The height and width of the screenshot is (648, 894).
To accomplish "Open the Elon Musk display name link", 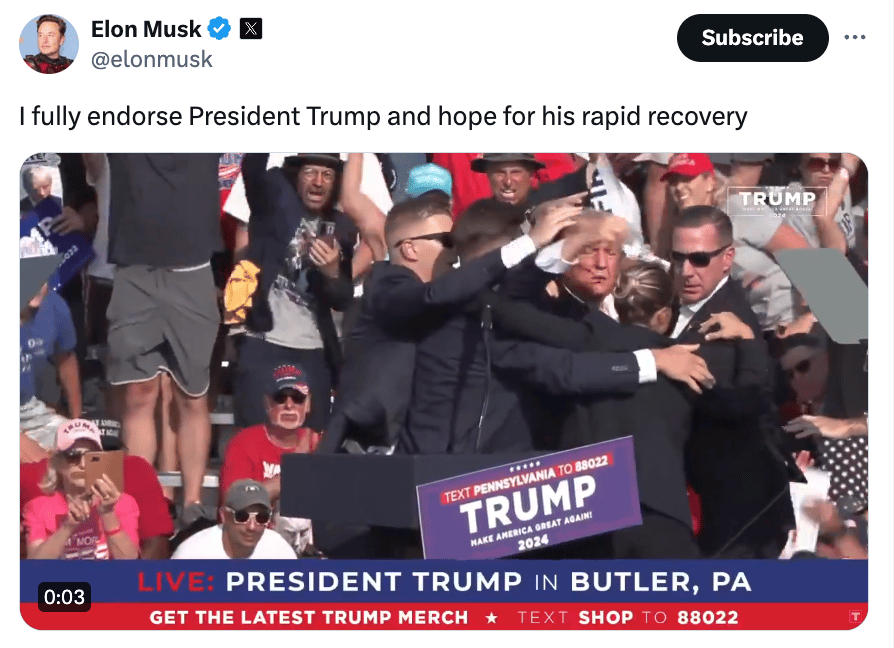I will pos(146,29).
